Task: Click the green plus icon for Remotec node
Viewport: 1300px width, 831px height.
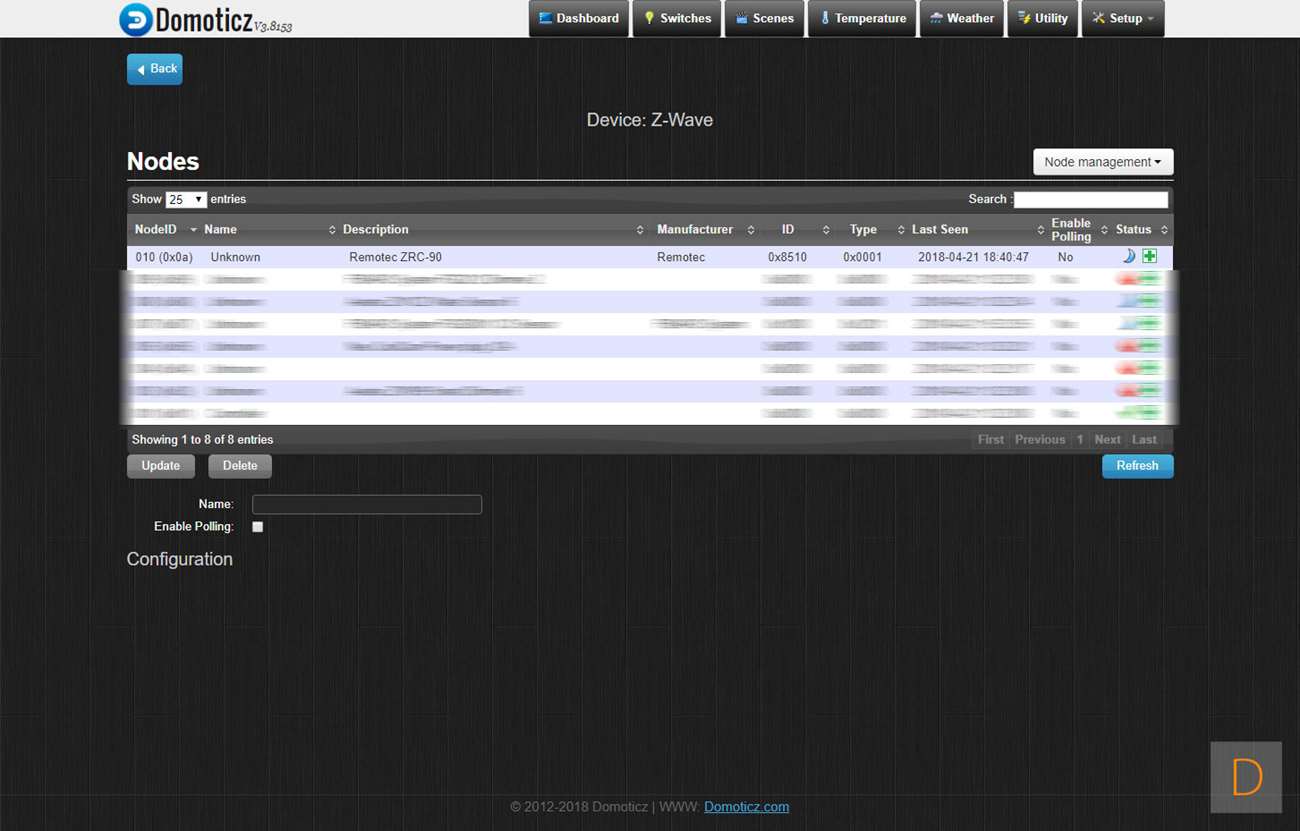Action: point(1150,257)
